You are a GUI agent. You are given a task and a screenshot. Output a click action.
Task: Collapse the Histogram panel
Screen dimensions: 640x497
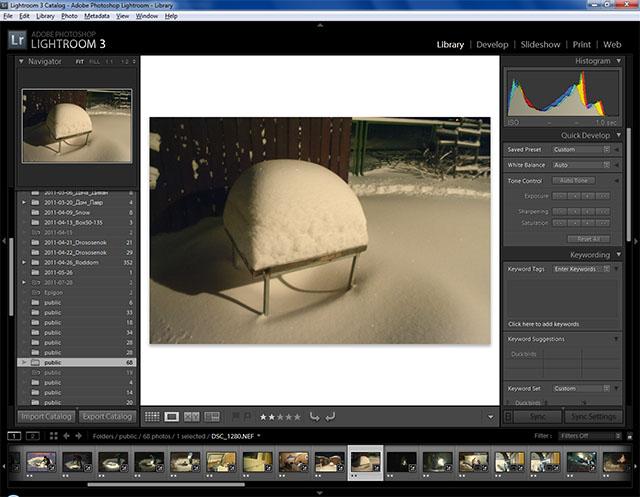click(x=619, y=61)
